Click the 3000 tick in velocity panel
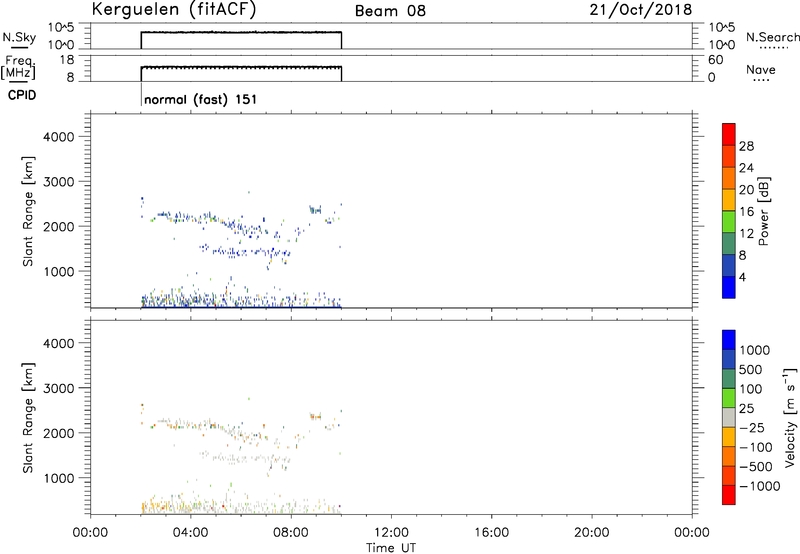 [59, 388]
